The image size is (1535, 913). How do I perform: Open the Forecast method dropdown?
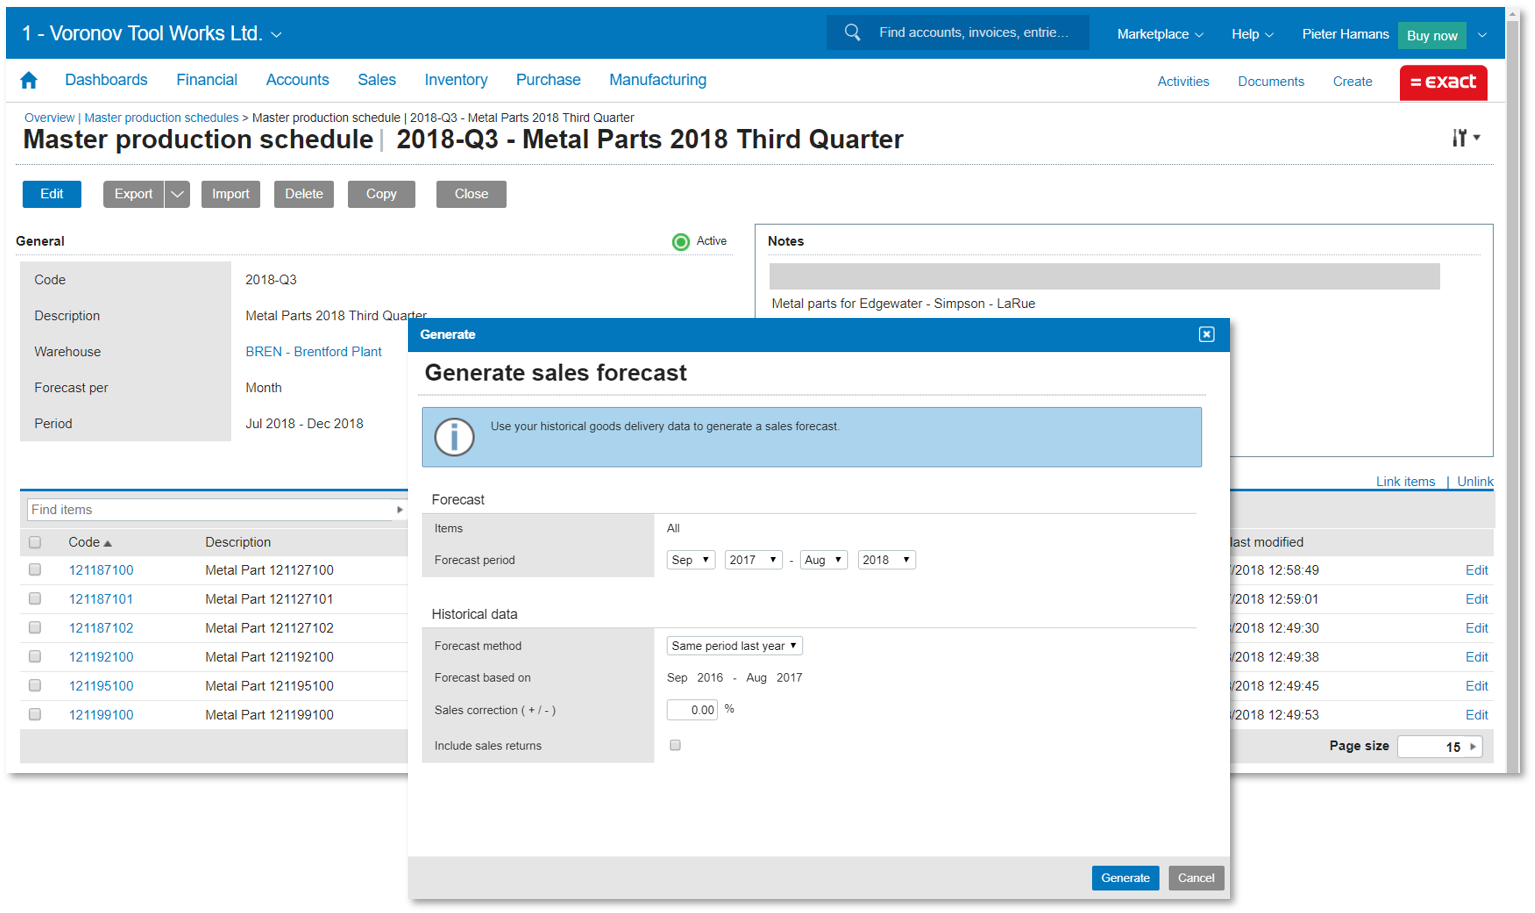(x=734, y=646)
